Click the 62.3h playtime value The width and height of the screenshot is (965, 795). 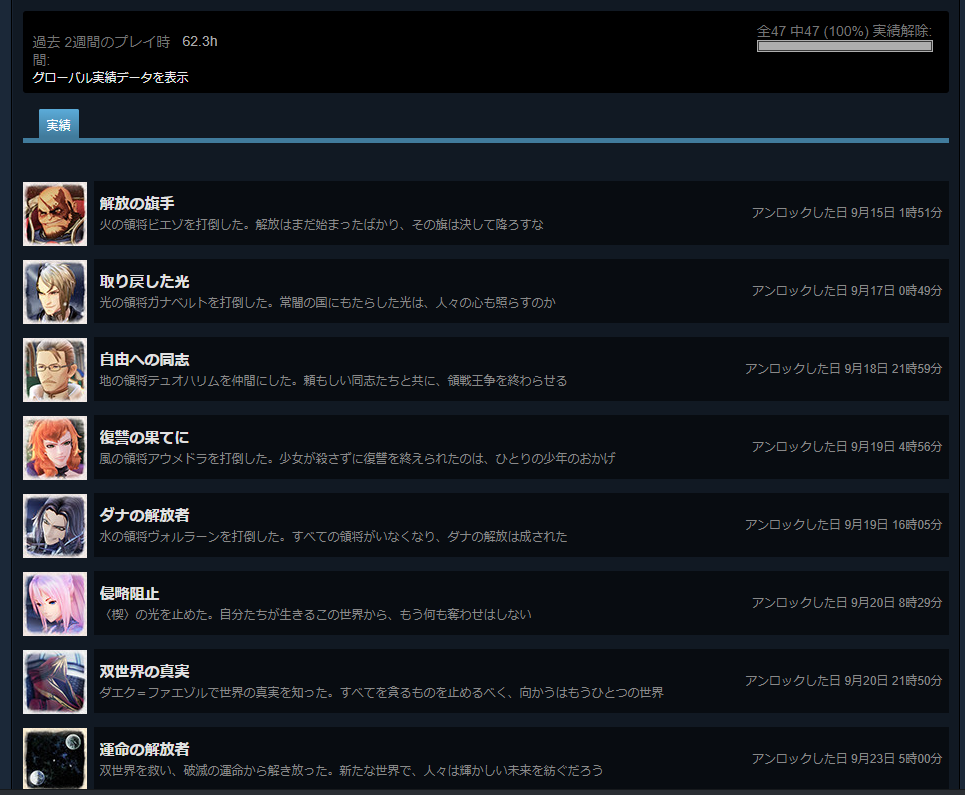tap(199, 41)
